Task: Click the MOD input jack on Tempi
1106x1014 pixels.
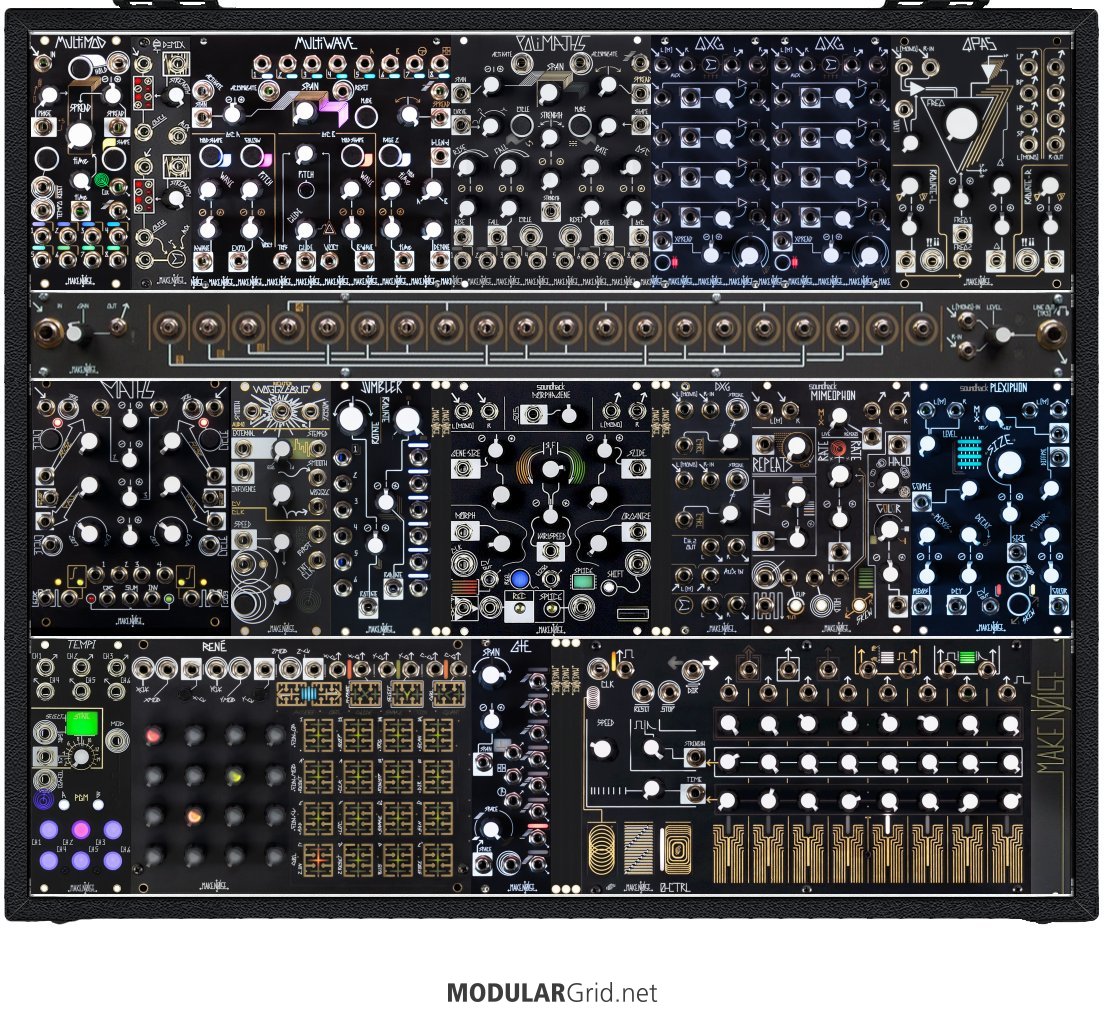Action: pyautogui.click(x=116, y=740)
